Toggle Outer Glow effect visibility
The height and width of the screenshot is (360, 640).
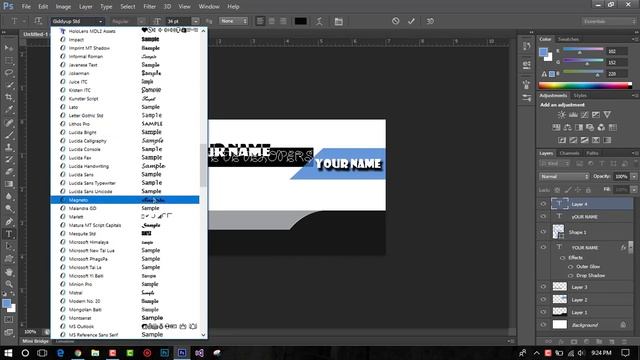click(x=571, y=267)
